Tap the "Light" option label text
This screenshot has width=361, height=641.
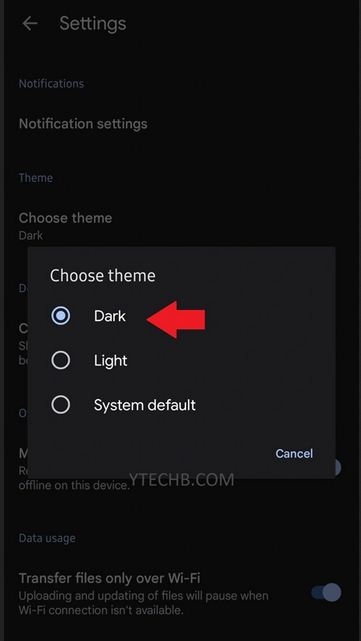coord(110,361)
